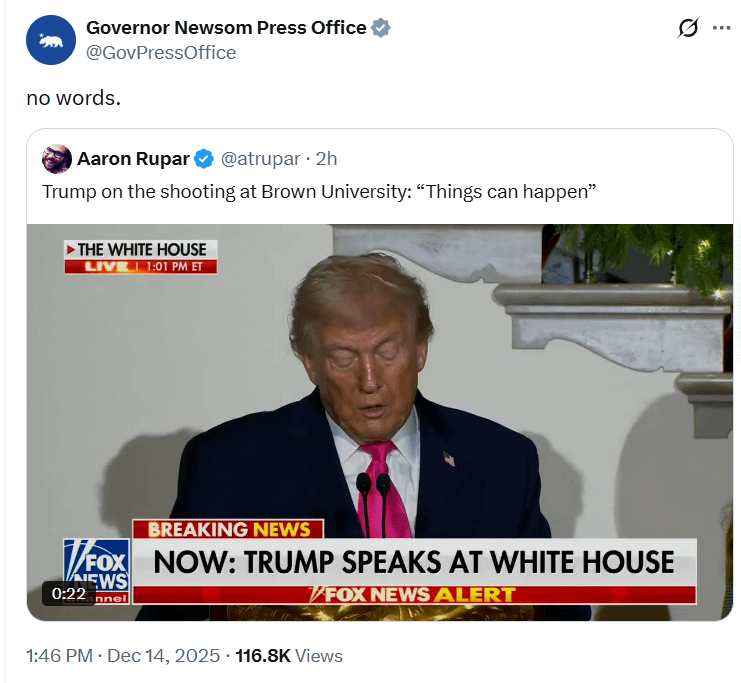Click the Fox News logo in the video
This screenshot has height=683, width=741.
coord(97,571)
